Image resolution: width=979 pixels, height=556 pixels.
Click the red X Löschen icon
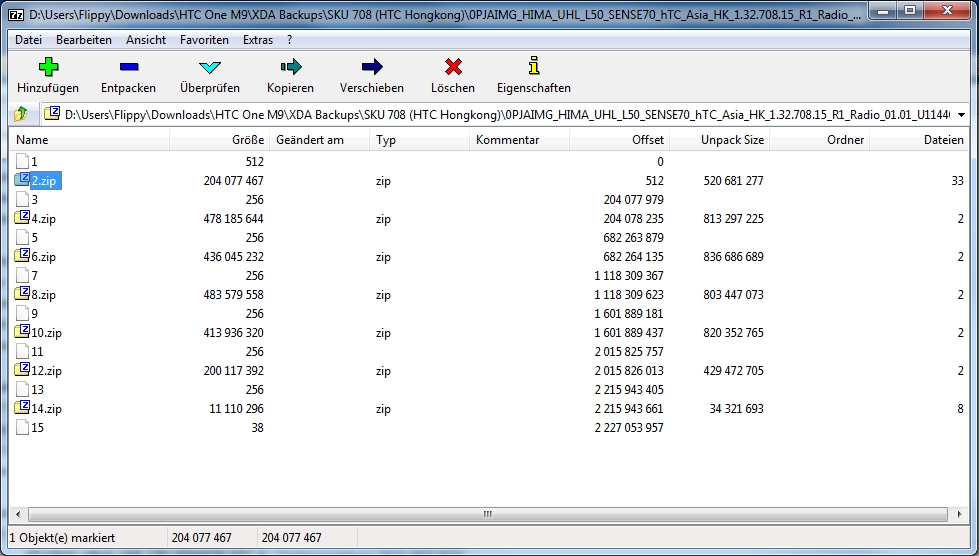[453, 67]
